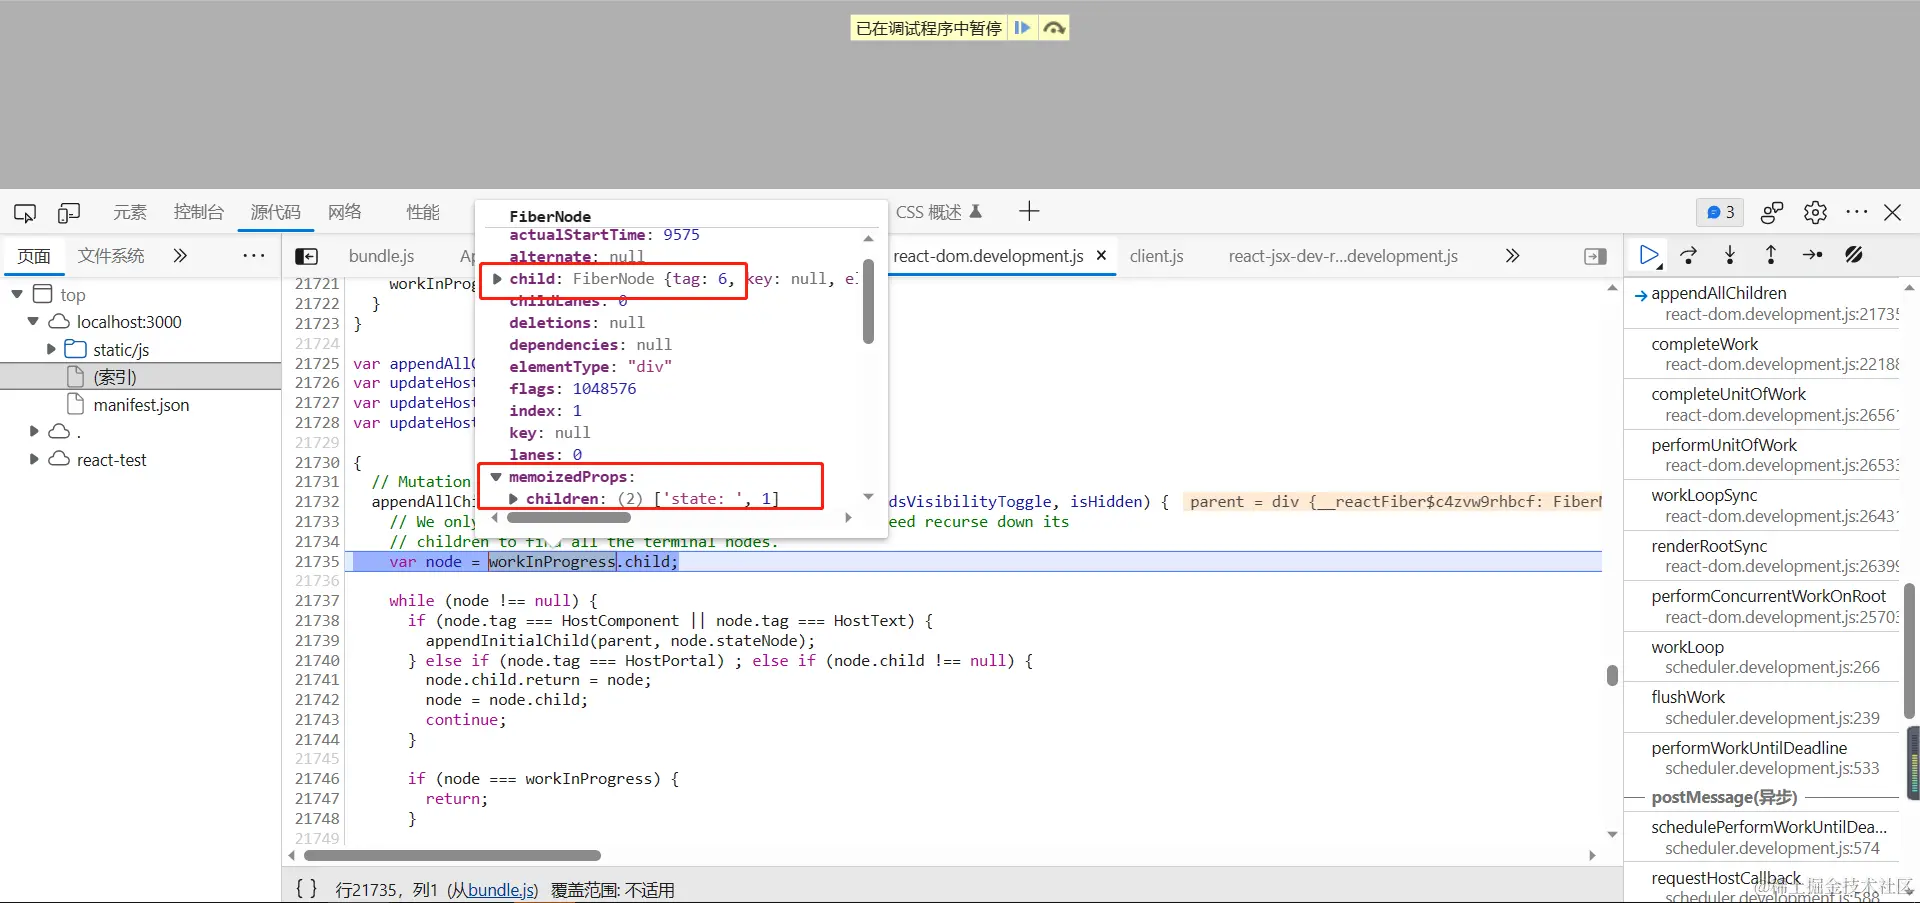Screen dimensions: 1920x903
Task: Close the DevTools panel
Action: (1892, 212)
